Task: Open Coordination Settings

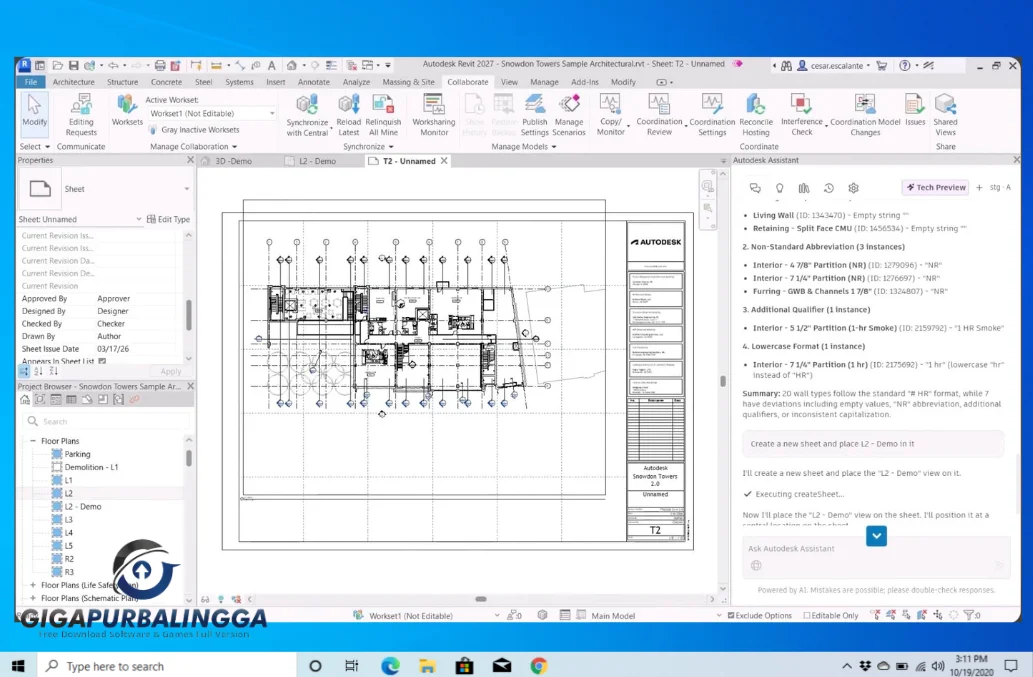Action: click(x=712, y=115)
